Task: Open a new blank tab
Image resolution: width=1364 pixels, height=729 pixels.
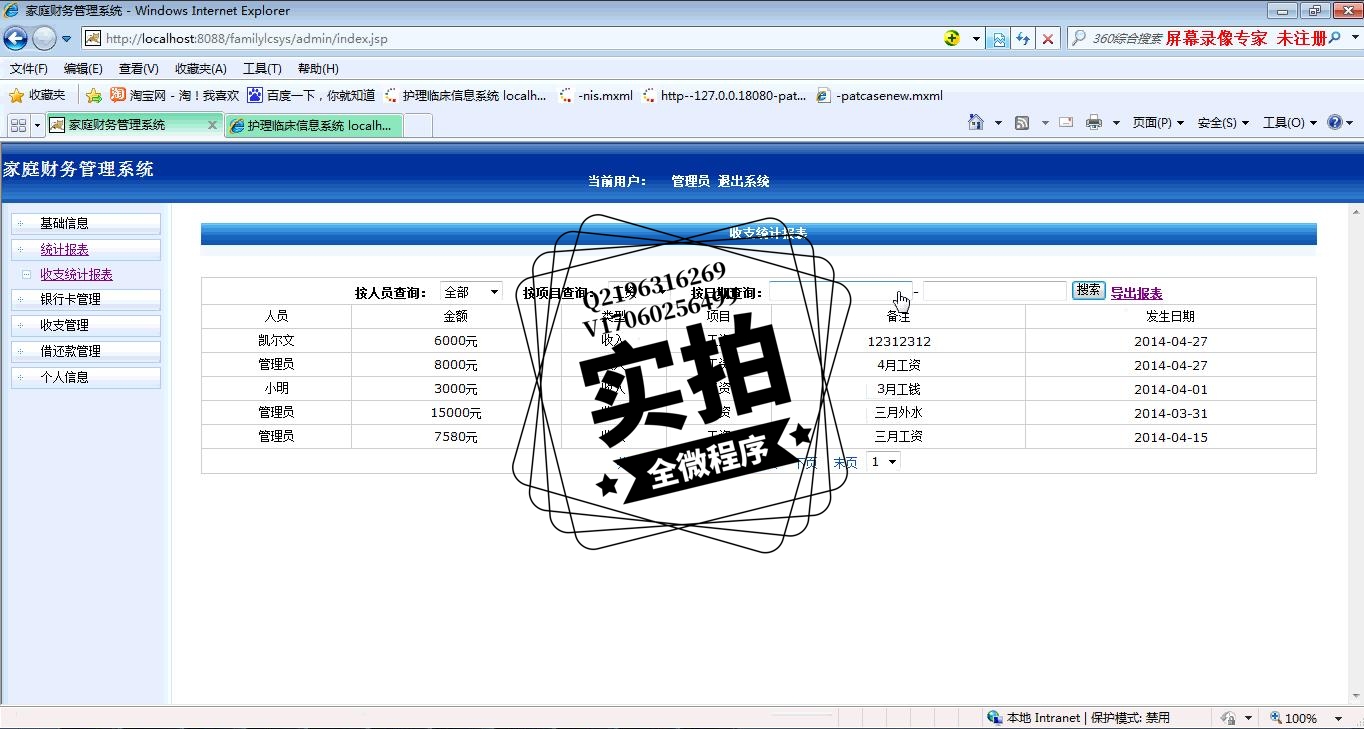Action: click(418, 125)
